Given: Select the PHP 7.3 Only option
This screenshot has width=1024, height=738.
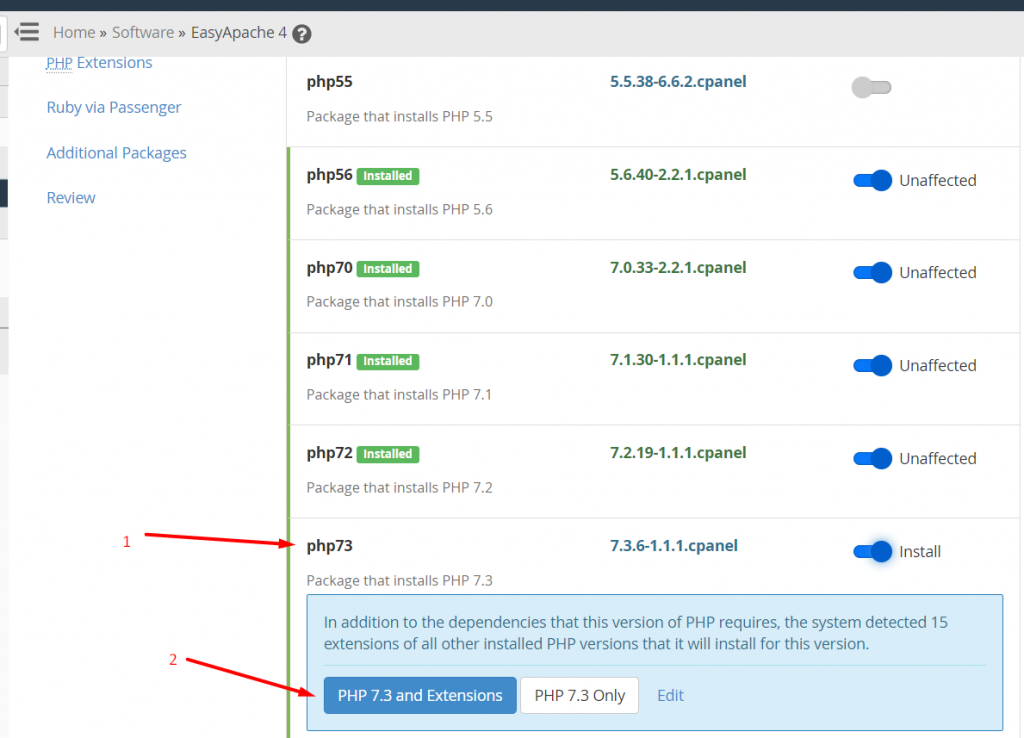Looking at the screenshot, I should pyautogui.click(x=579, y=694).
